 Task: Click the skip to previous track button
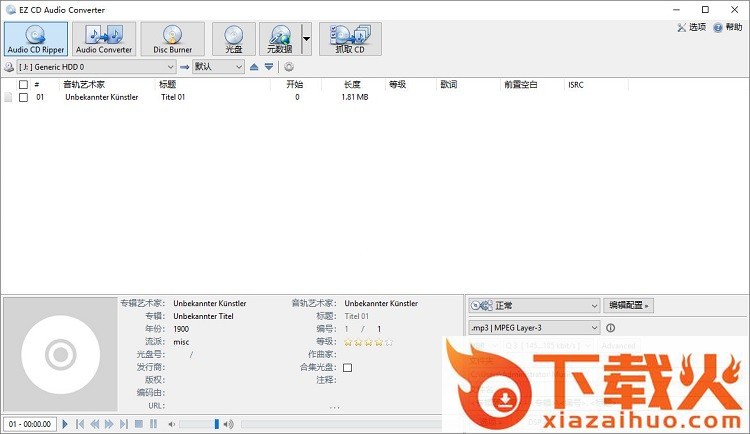point(80,424)
